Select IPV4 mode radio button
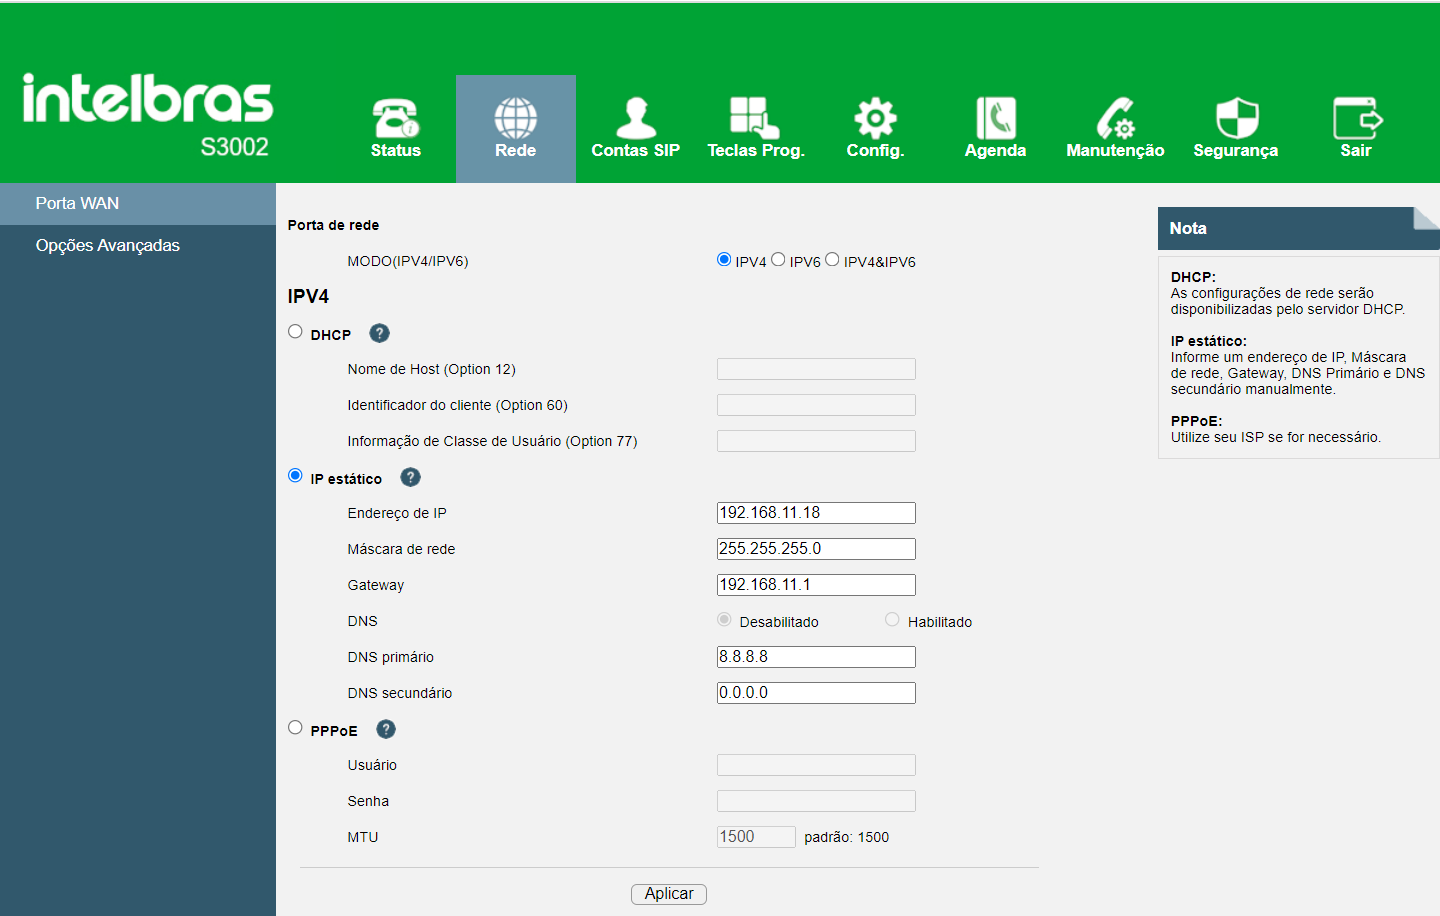1440x916 pixels. pyautogui.click(x=724, y=259)
